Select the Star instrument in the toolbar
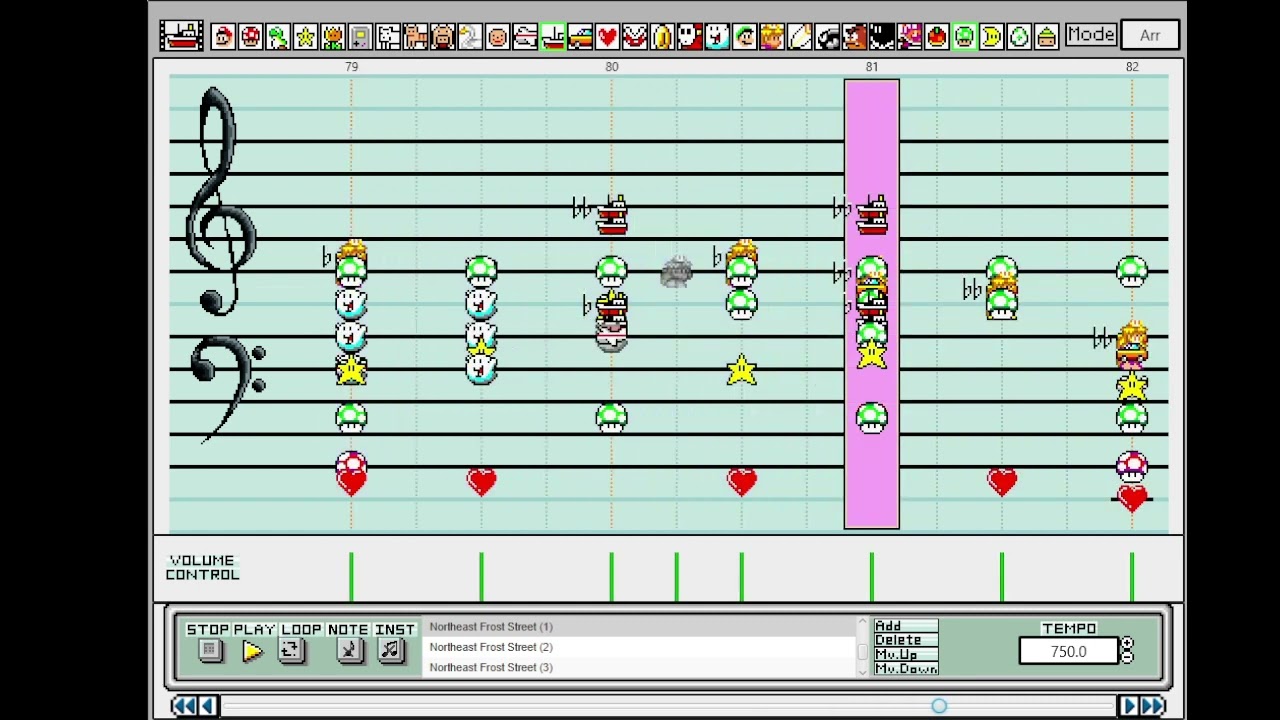 [305, 36]
